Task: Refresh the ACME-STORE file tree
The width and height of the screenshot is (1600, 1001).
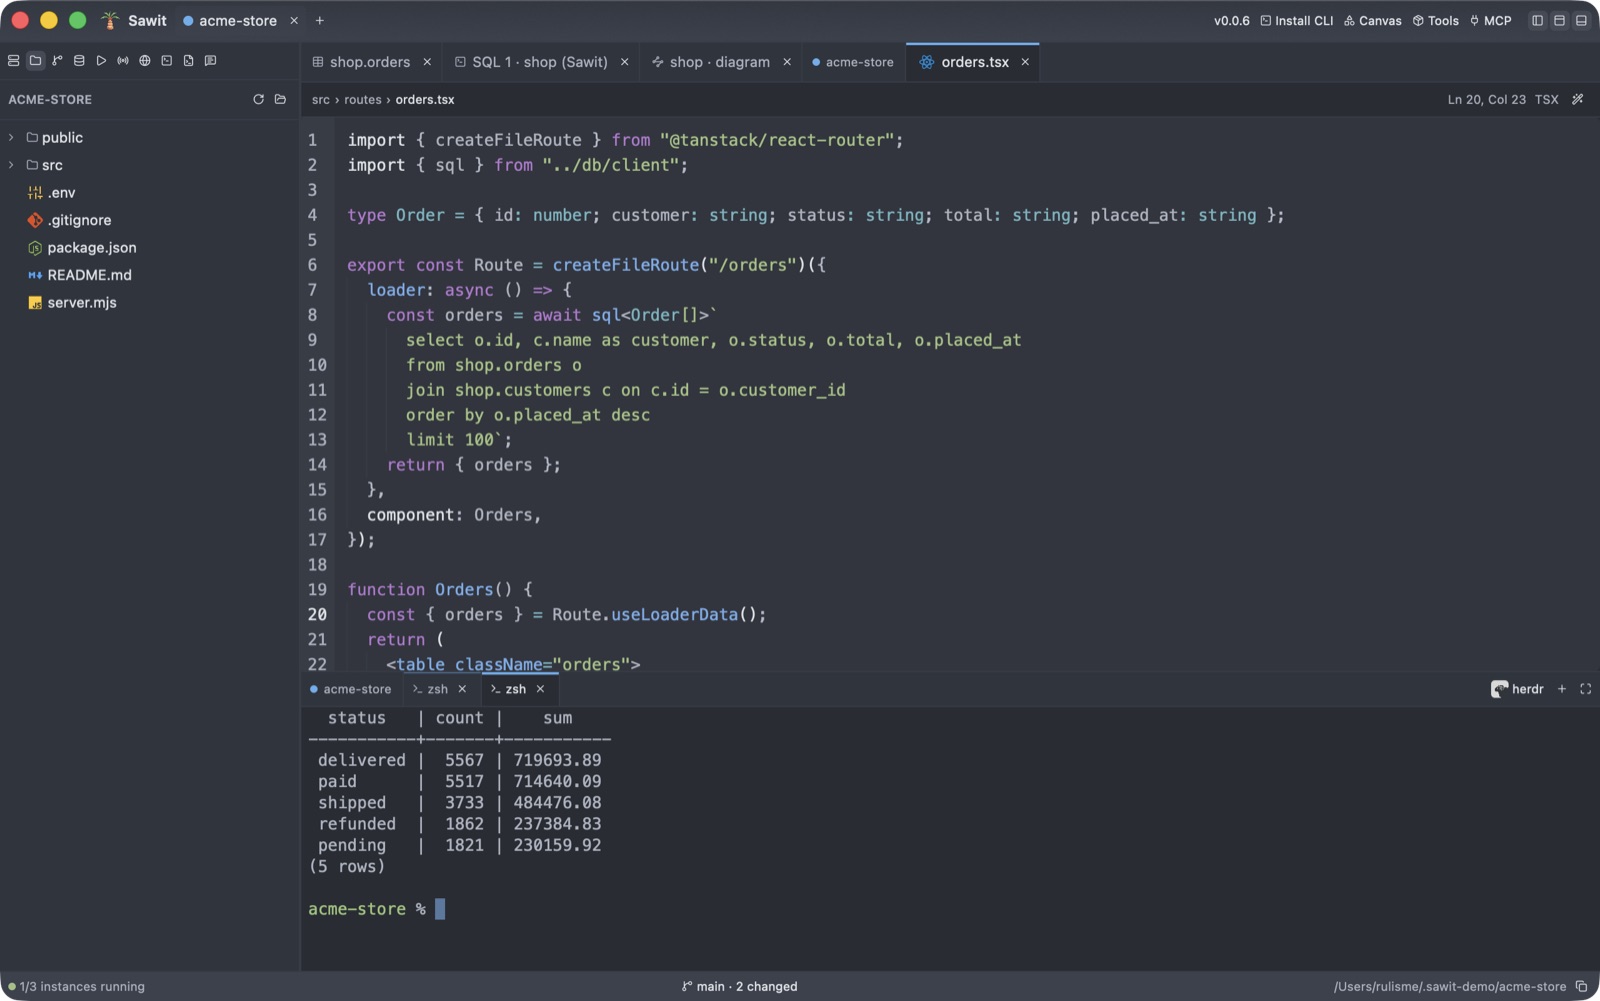Action: point(258,99)
